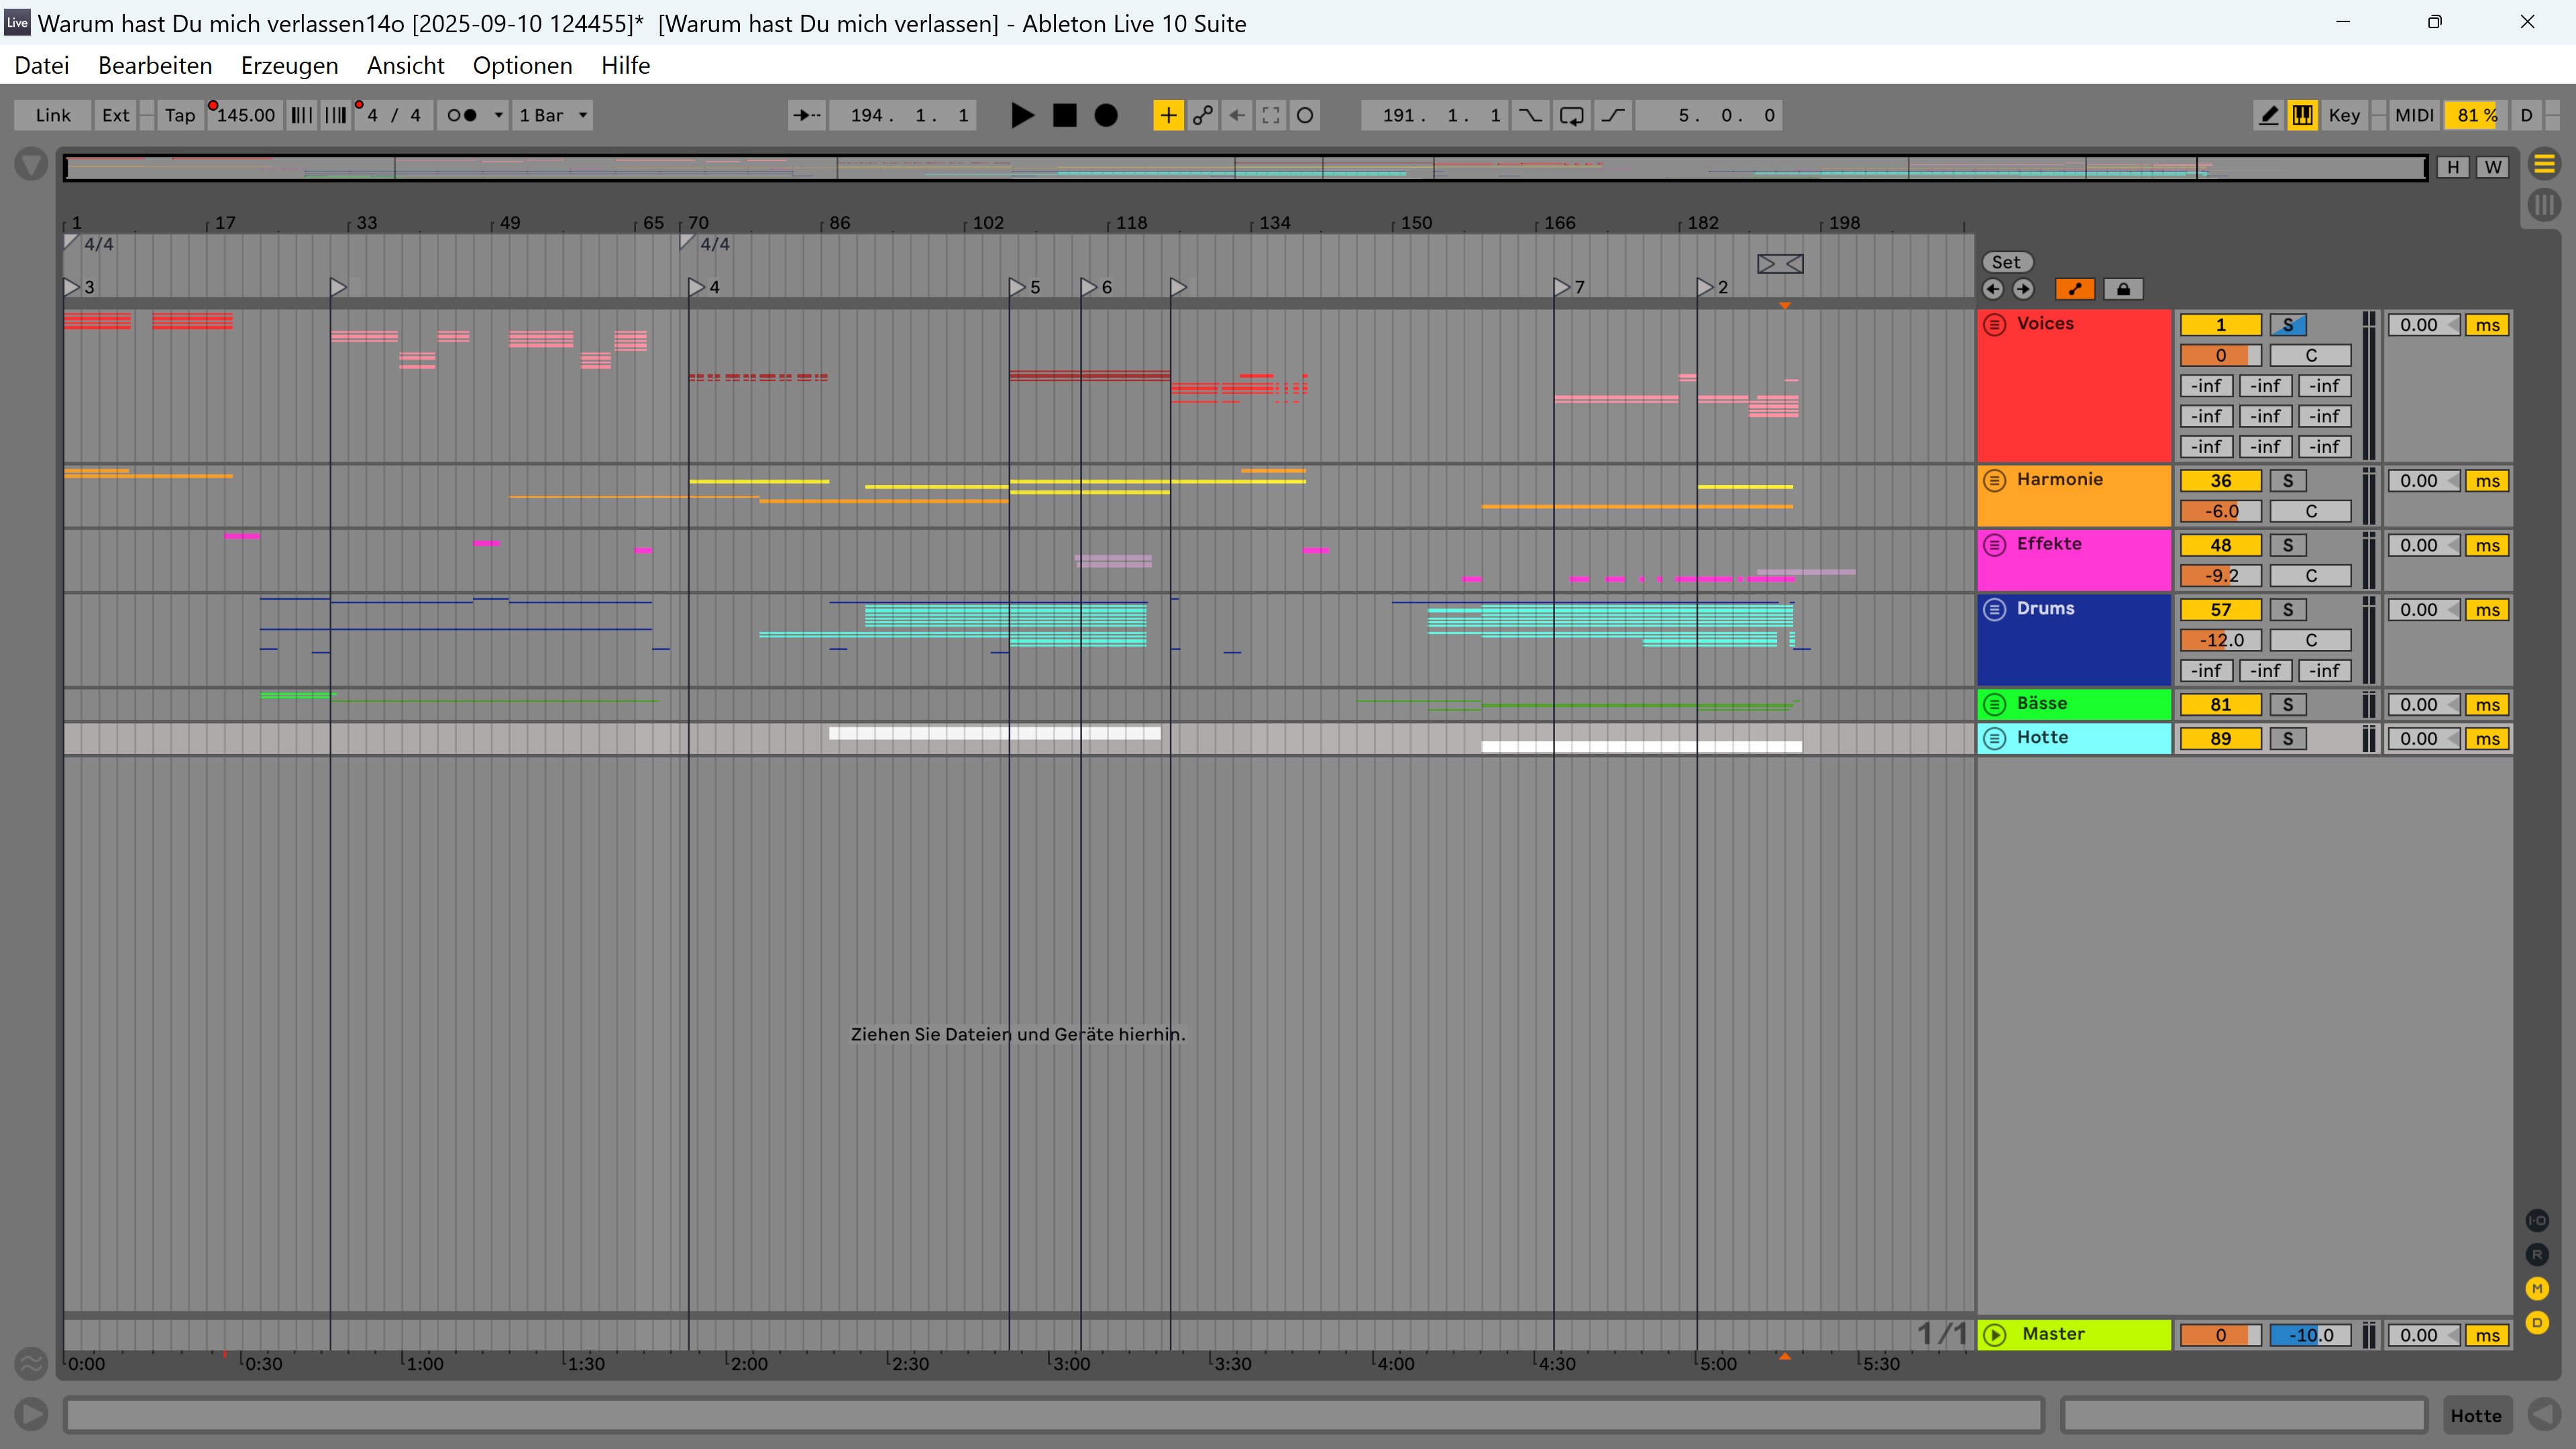
Task: Open the Metronome settings dropdown arrow
Action: 498,115
